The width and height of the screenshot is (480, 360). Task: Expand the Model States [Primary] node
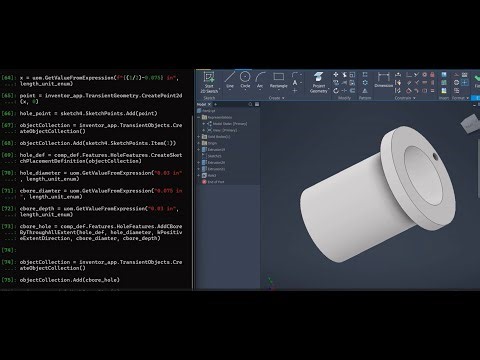click(204, 124)
